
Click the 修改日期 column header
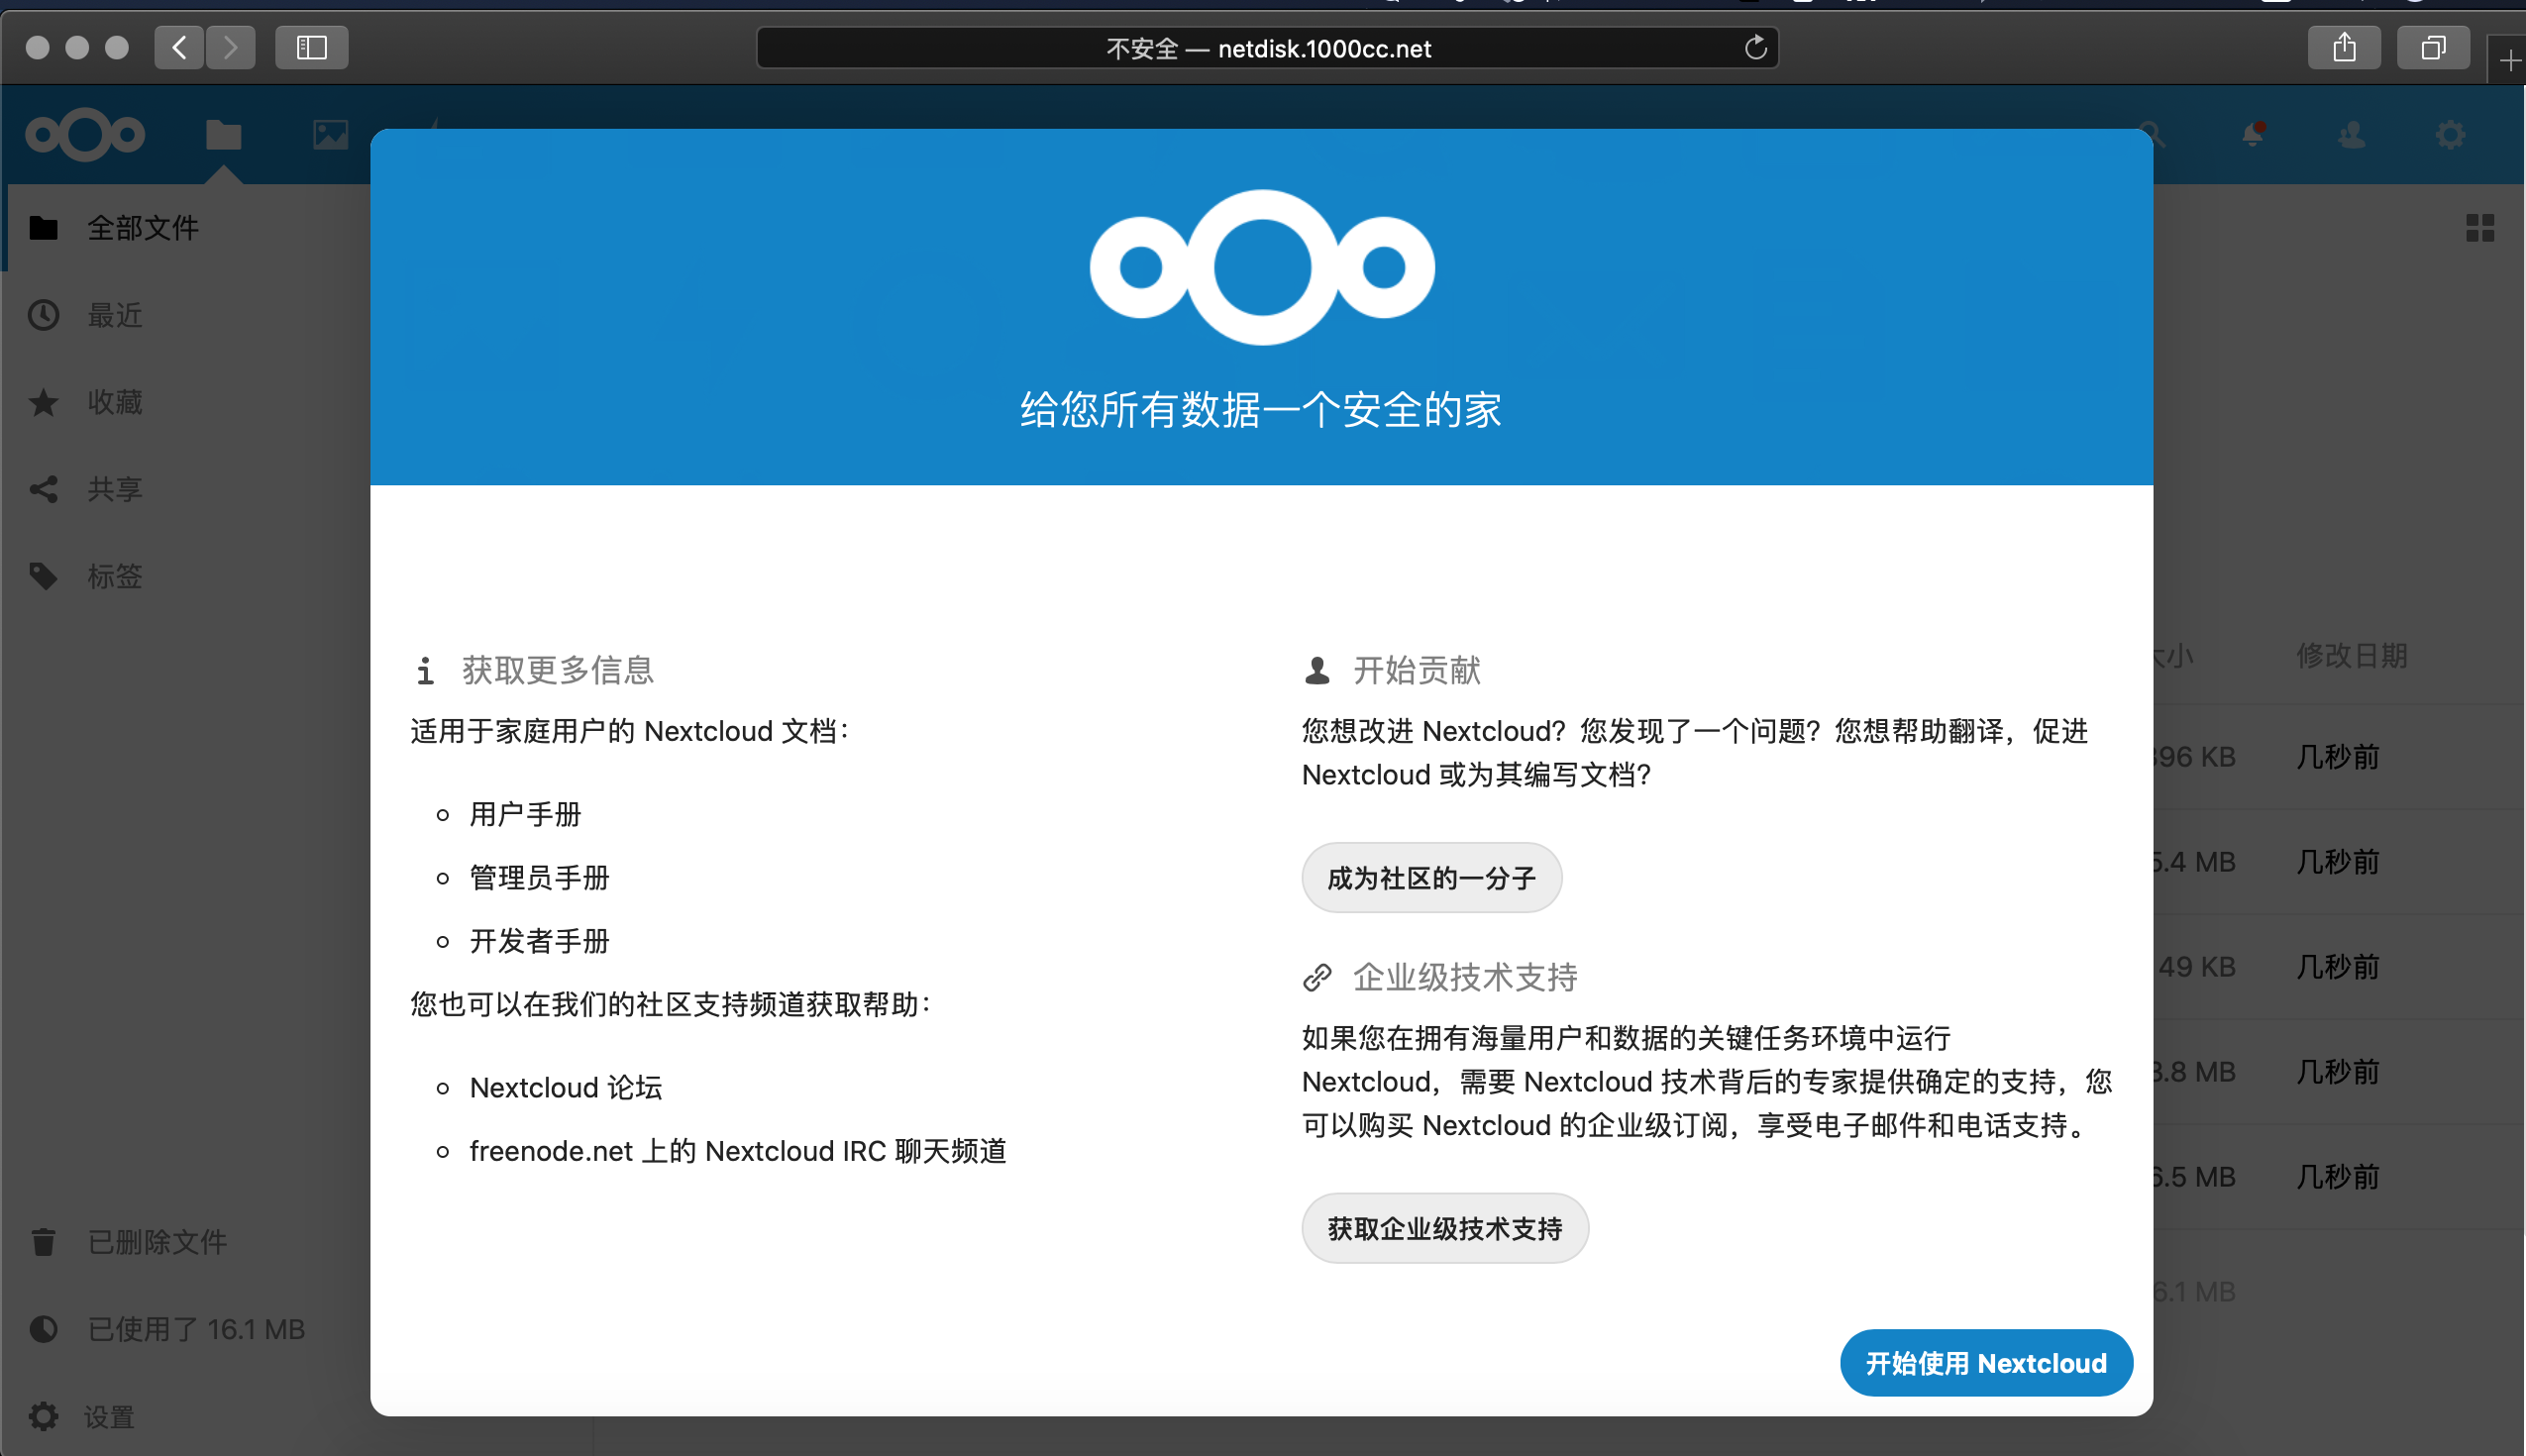tap(2351, 656)
